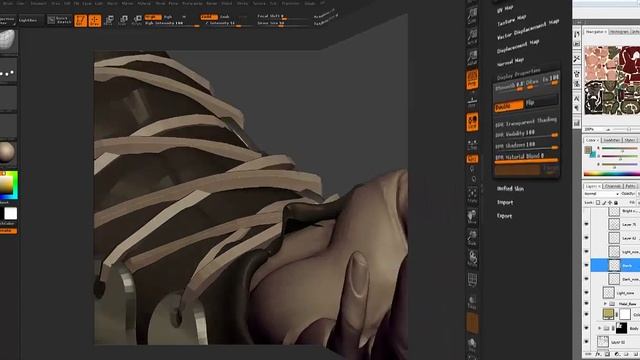The image size is (640, 360).
Task: Adjust the BPR Visibility slider
Action: (x=526, y=133)
